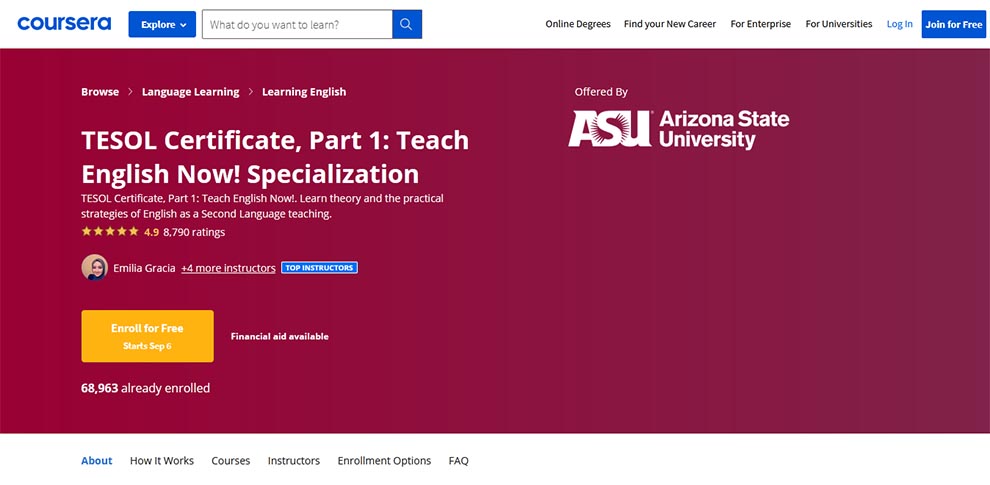Click the Log In link
Viewport: 990px width, 485px height.
(x=900, y=24)
